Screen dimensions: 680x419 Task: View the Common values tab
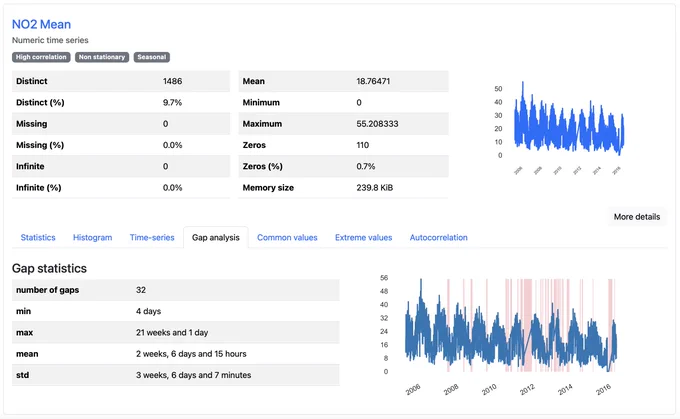click(x=287, y=238)
